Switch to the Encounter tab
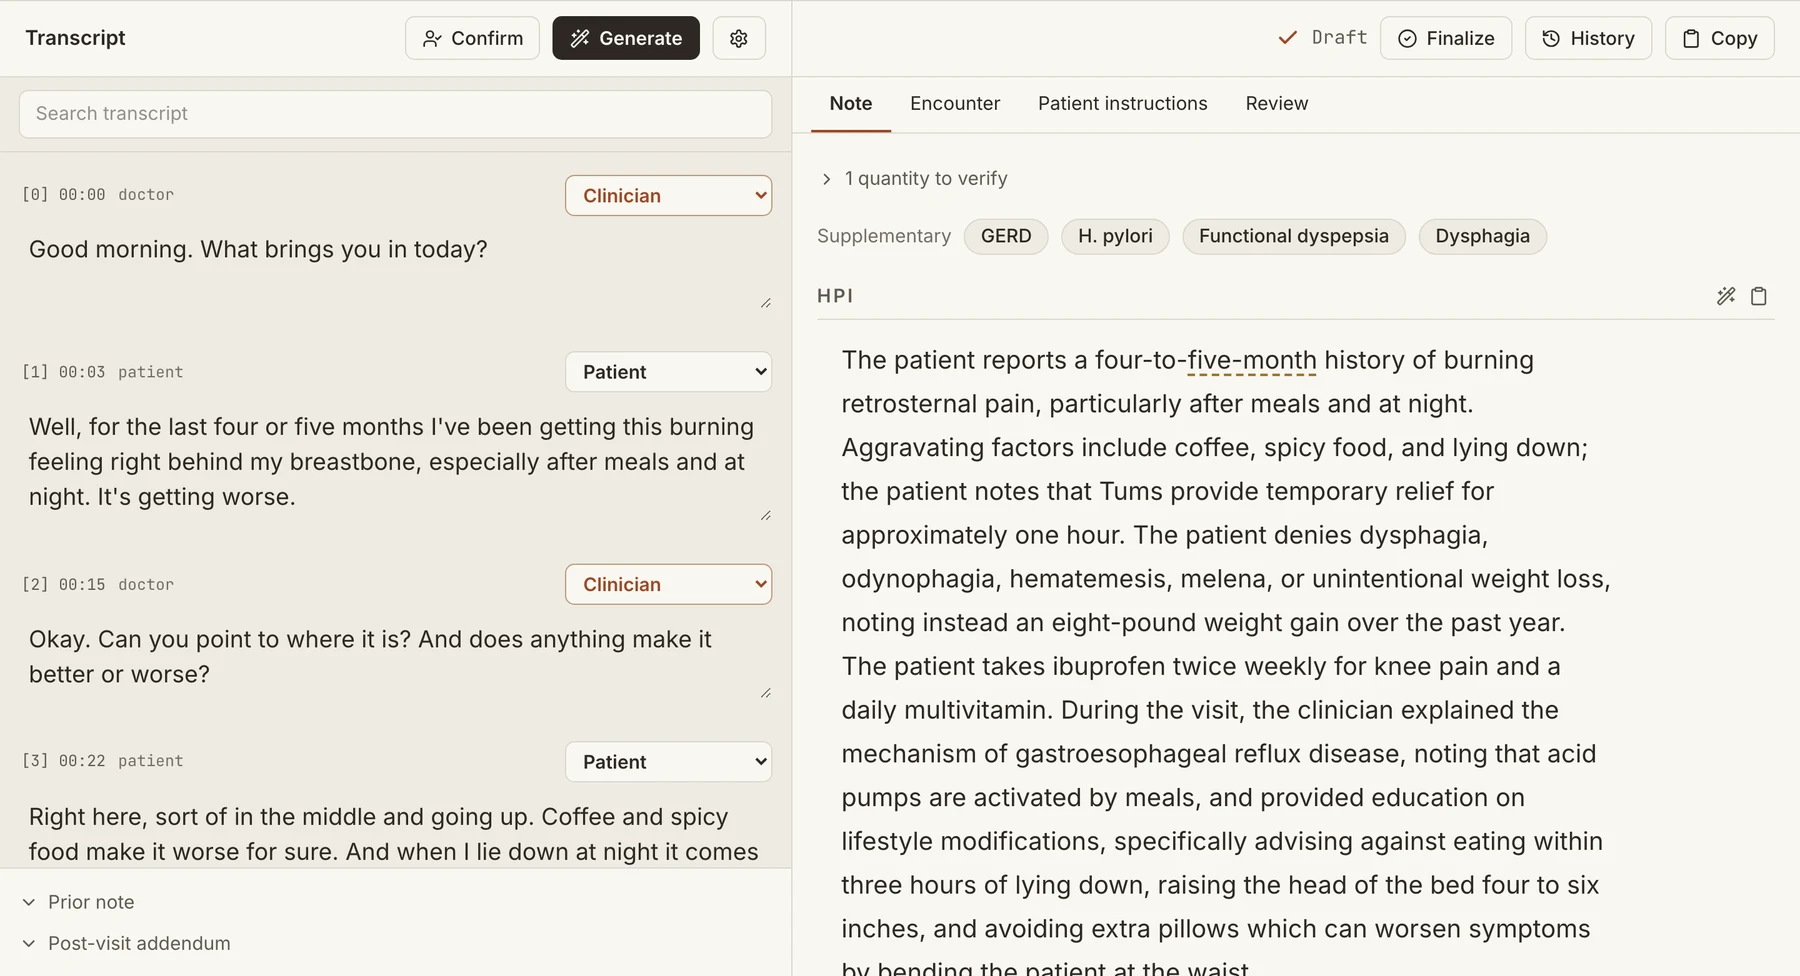Viewport: 1800px width, 976px height. click(x=955, y=103)
